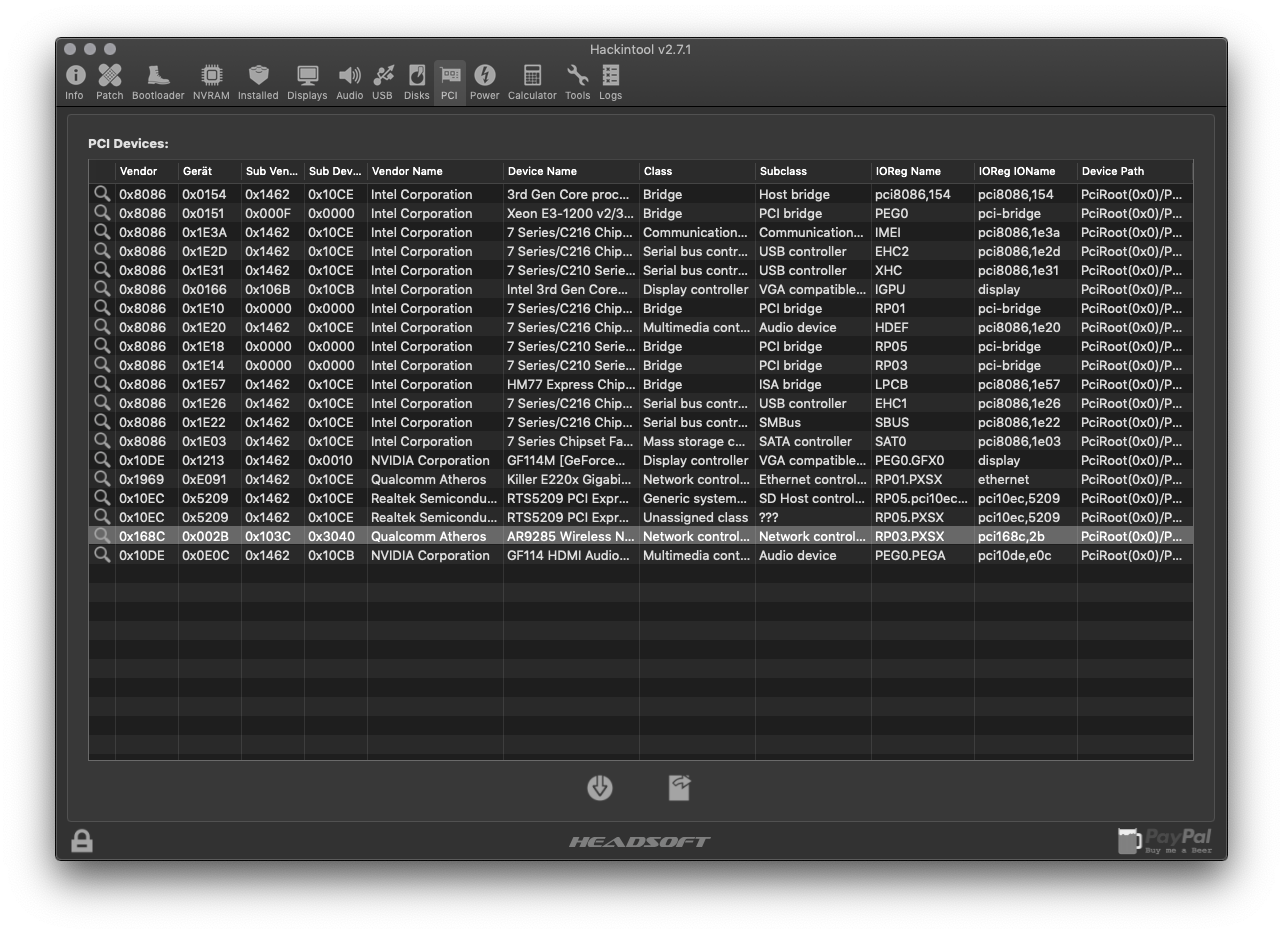Screen dimensions: 1283x934
Task: Select the SAT0 IOReg name cell
Action: (x=890, y=441)
